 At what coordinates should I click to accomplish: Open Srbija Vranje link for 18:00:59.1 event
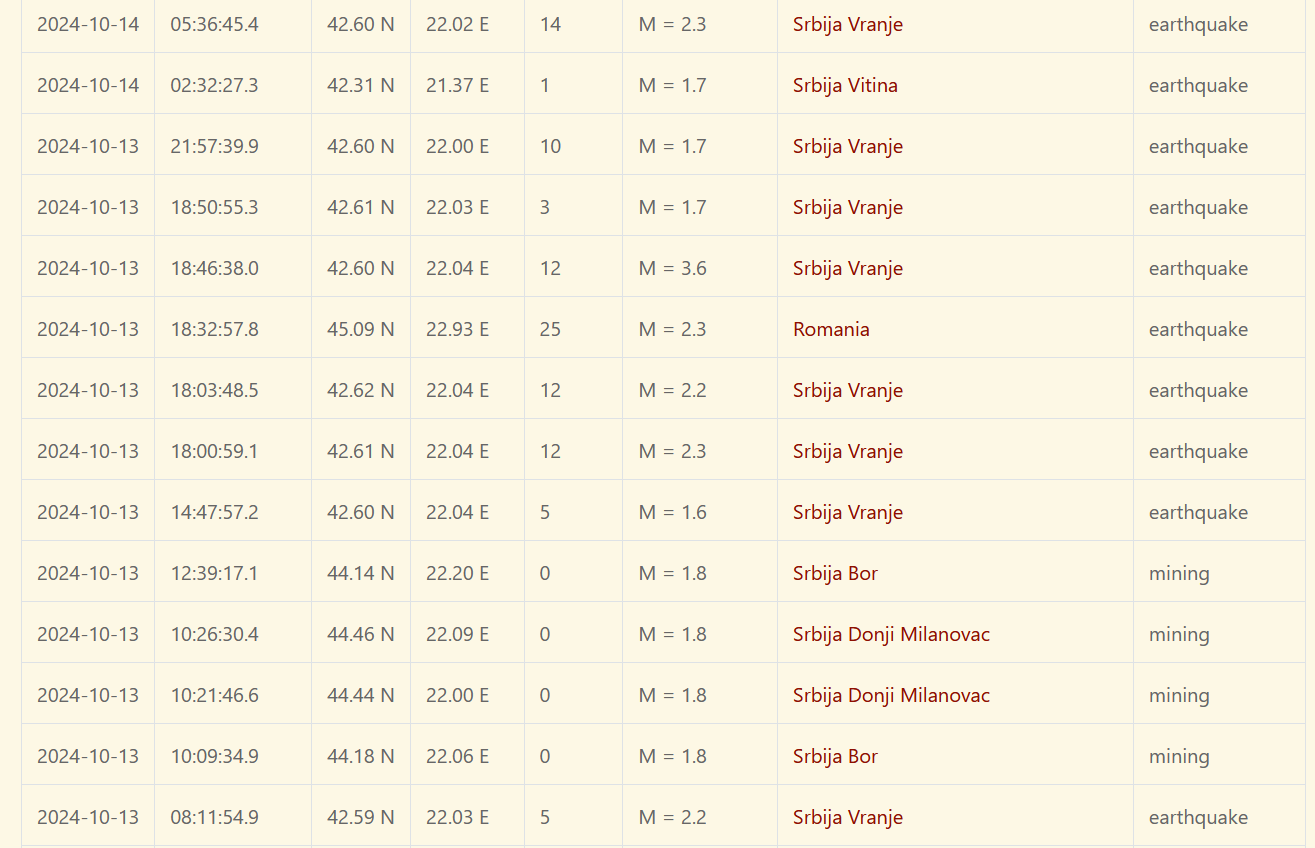pyautogui.click(x=847, y=451)
